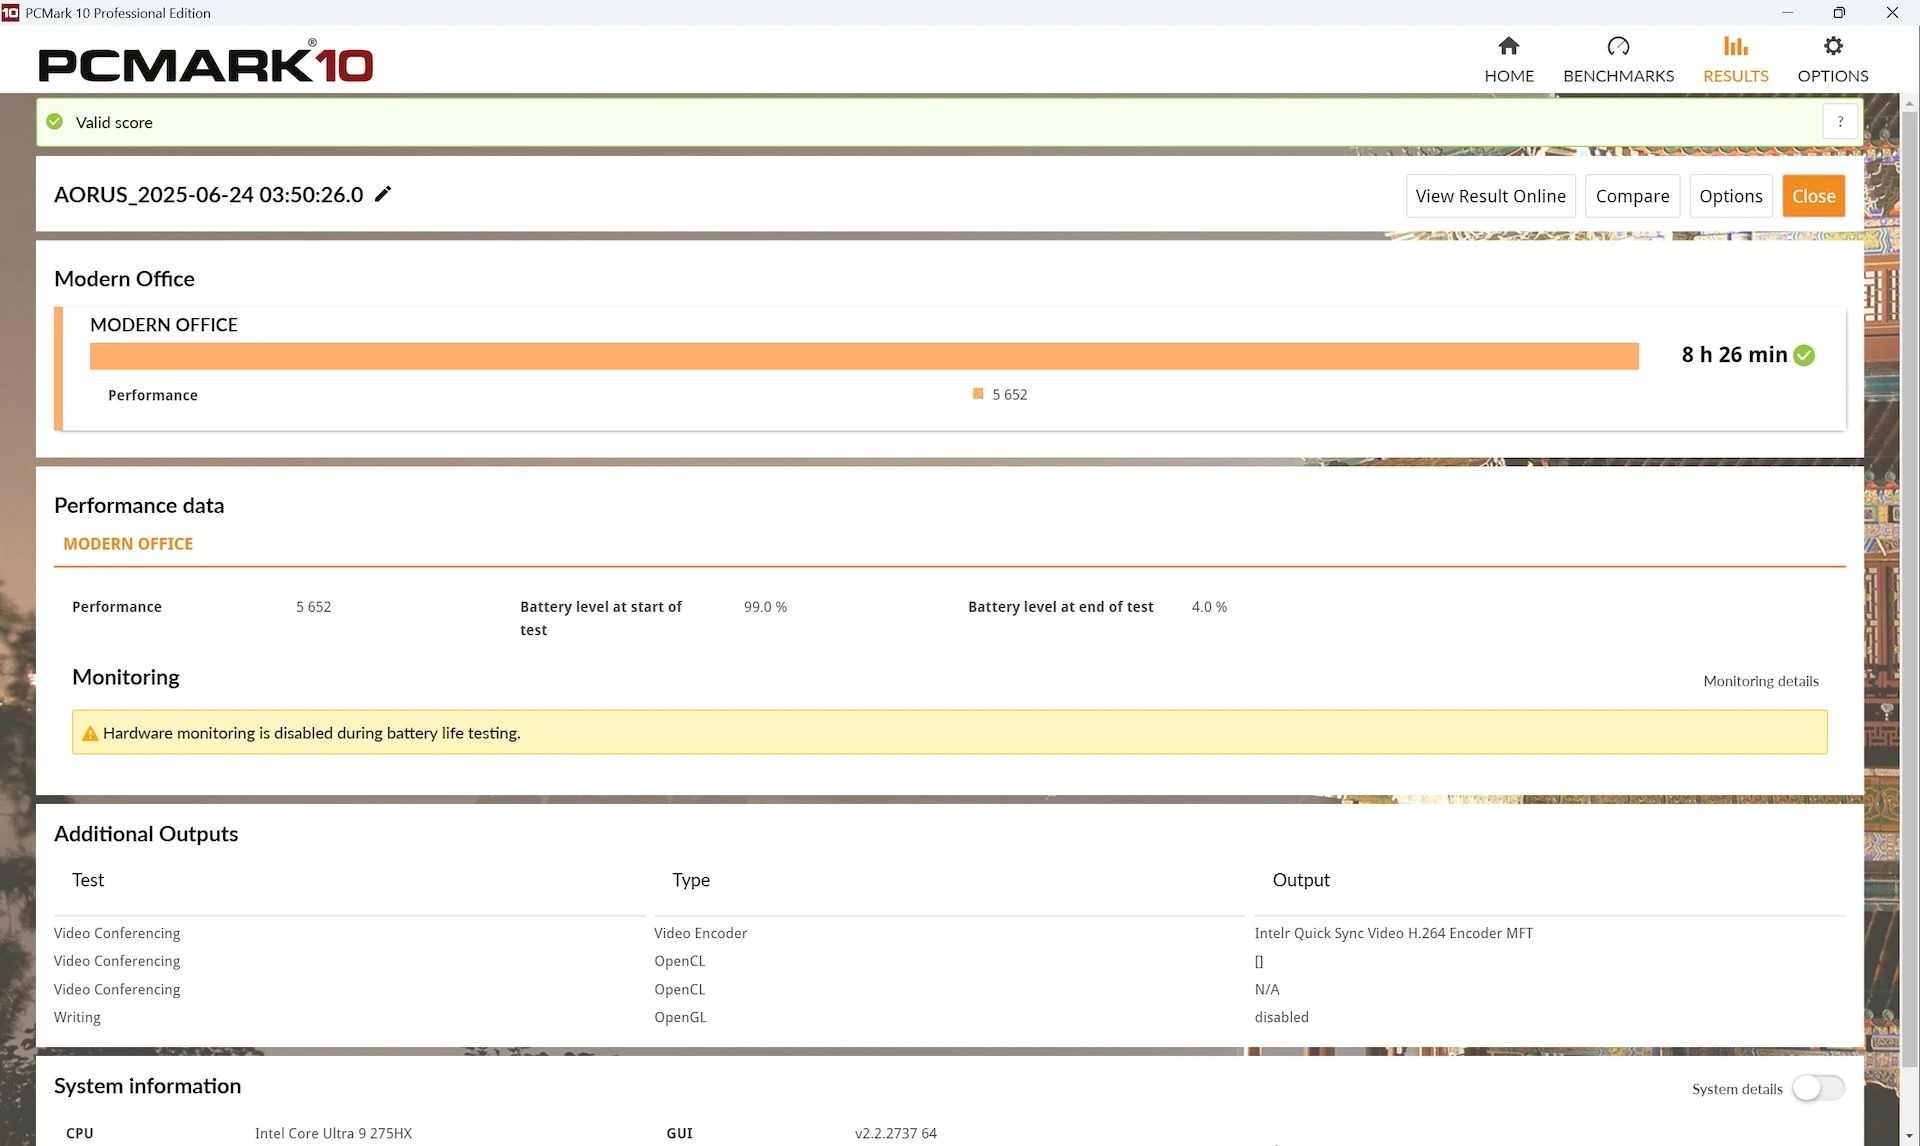Image resolution: width=1920 pixels, height=1146 pixels.
Task: Open Benchmarks via the gauge icon
Action: click(1617, 46)
